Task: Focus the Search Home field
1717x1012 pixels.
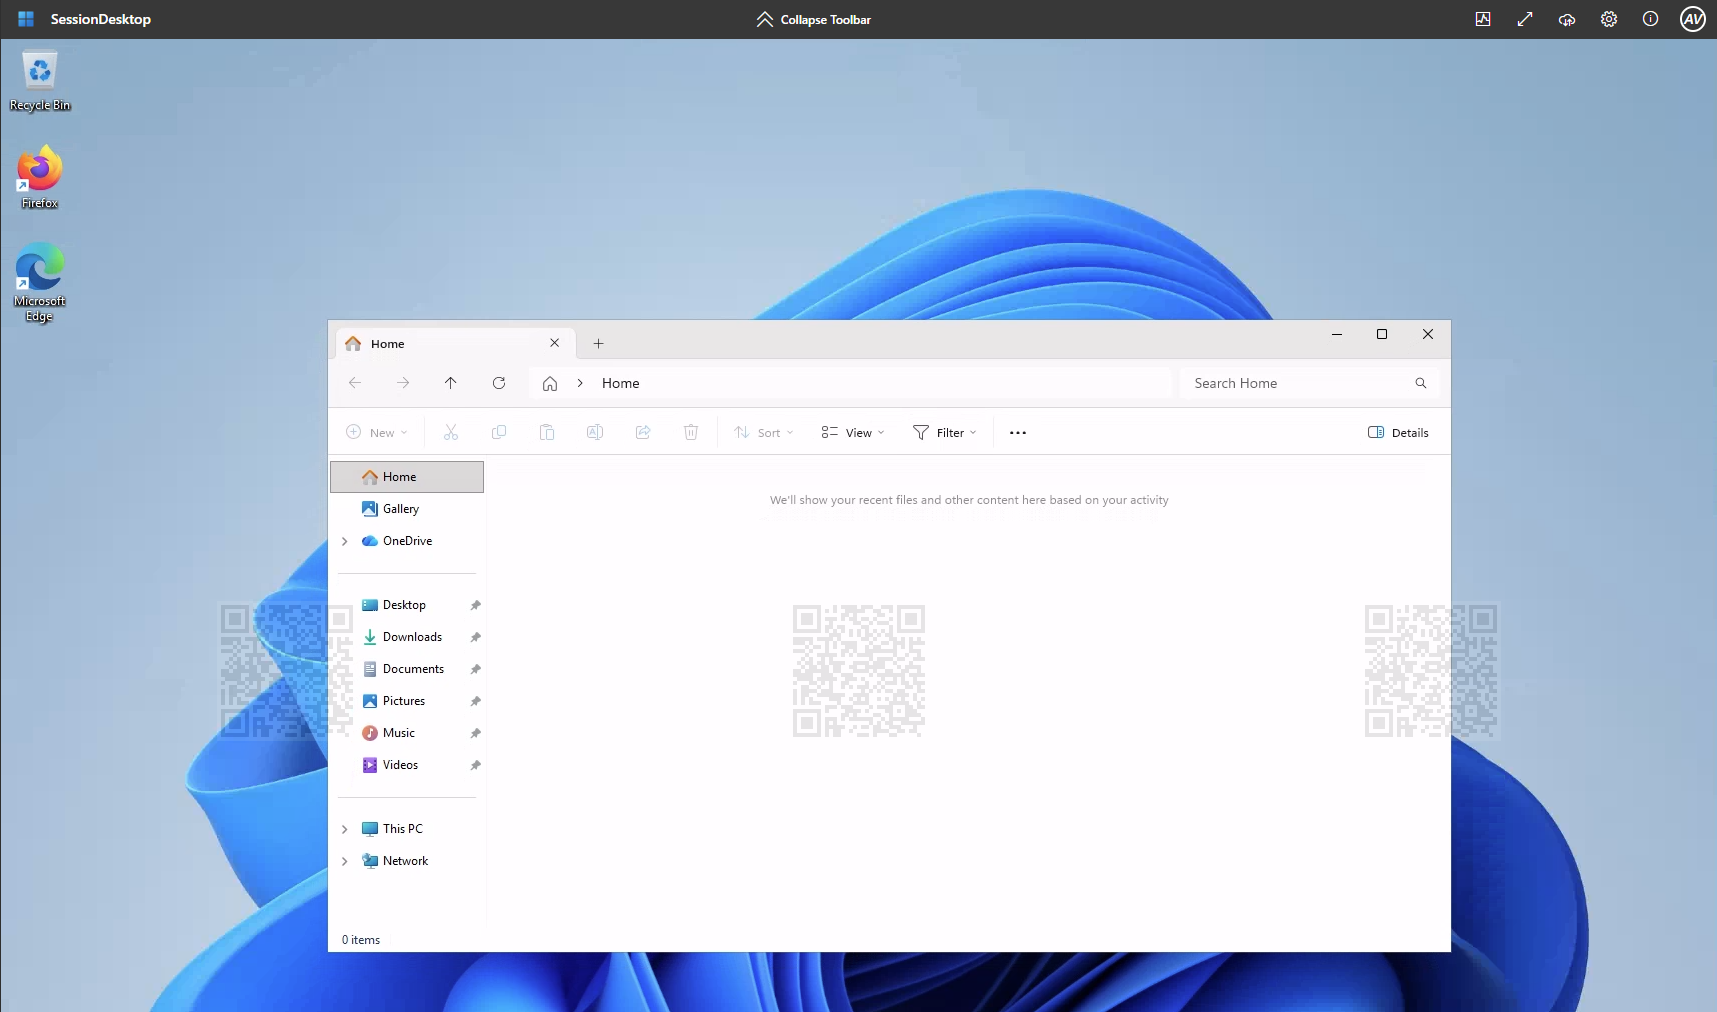Action: [x=1296, y=383]
